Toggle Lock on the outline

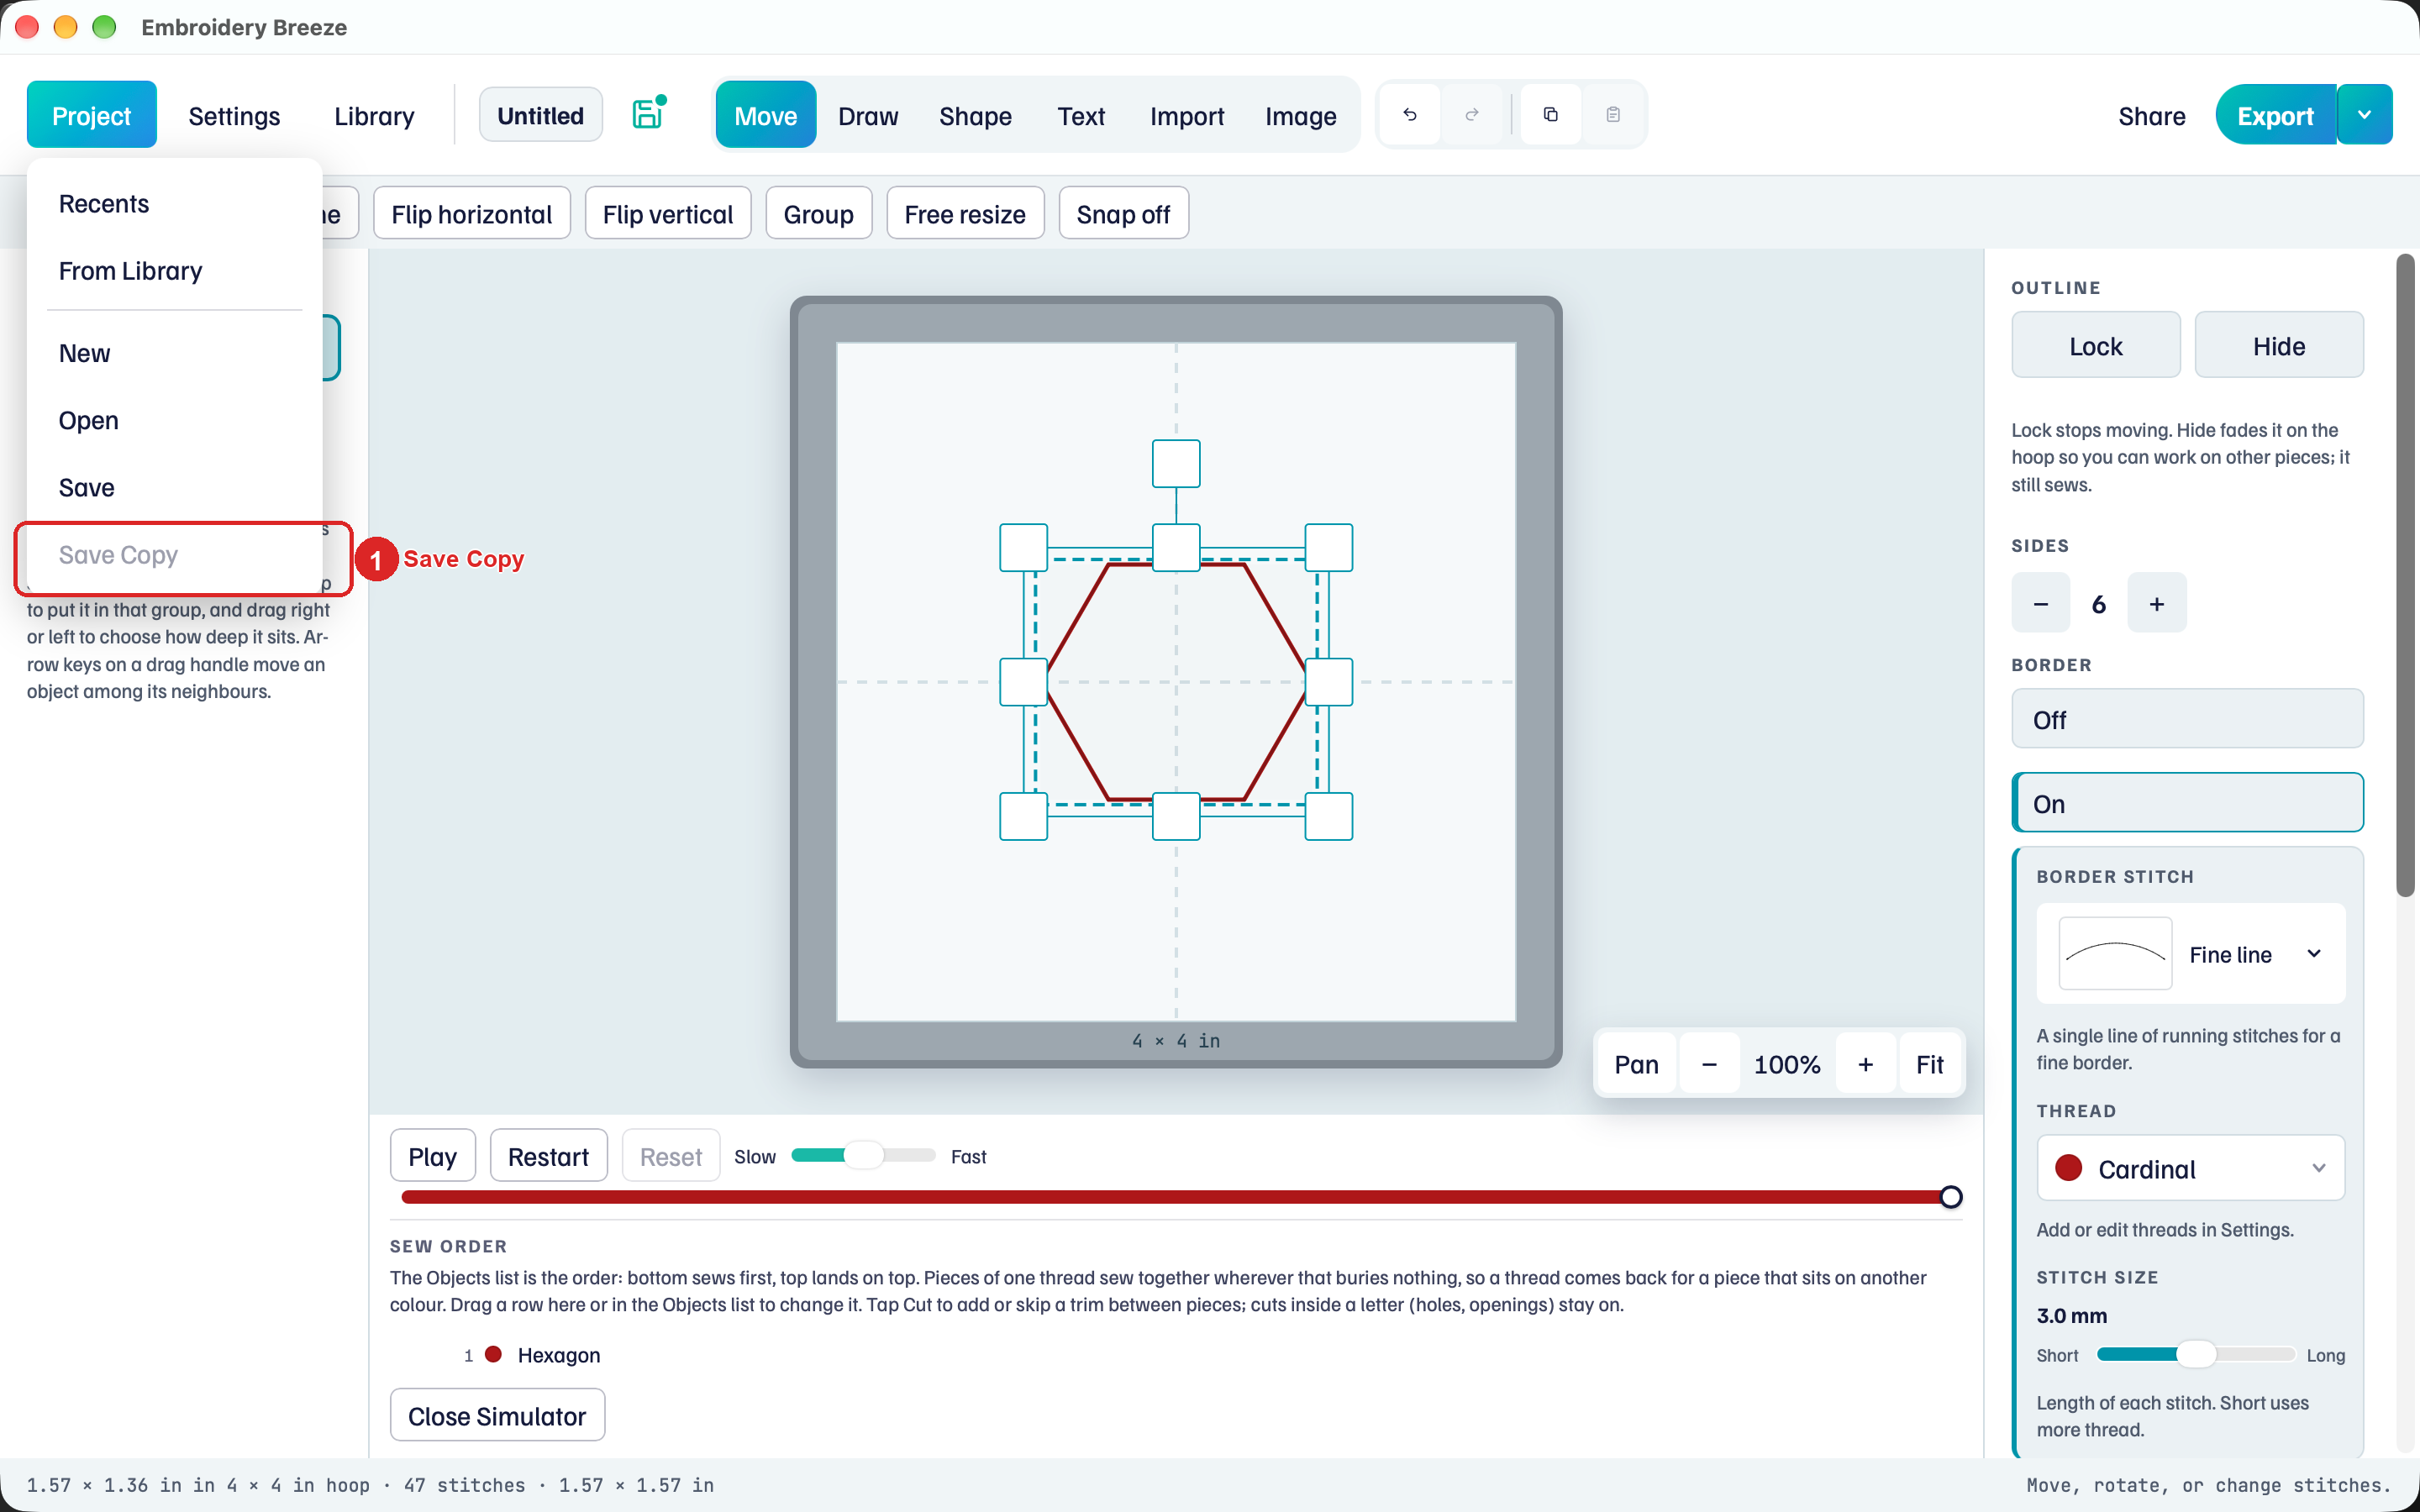tap(2096, 345)
